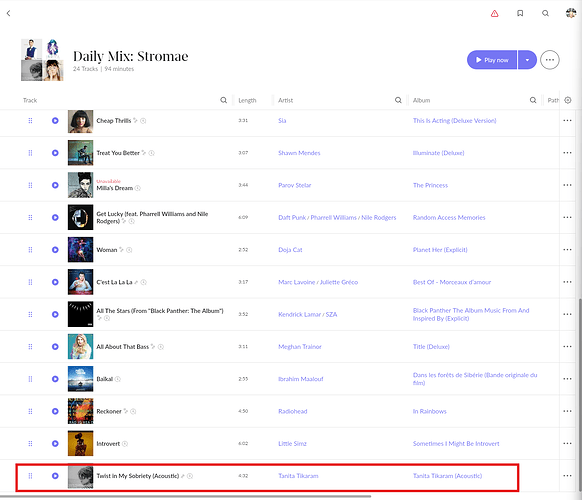The image size is (582, 500).
Task: Open the Random Access Memories album link
Action: 449,218
